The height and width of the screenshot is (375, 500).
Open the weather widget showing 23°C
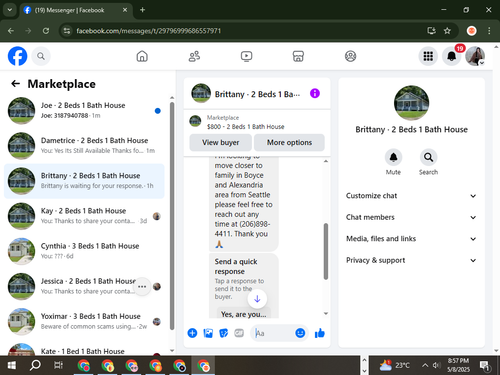[395, 365]
